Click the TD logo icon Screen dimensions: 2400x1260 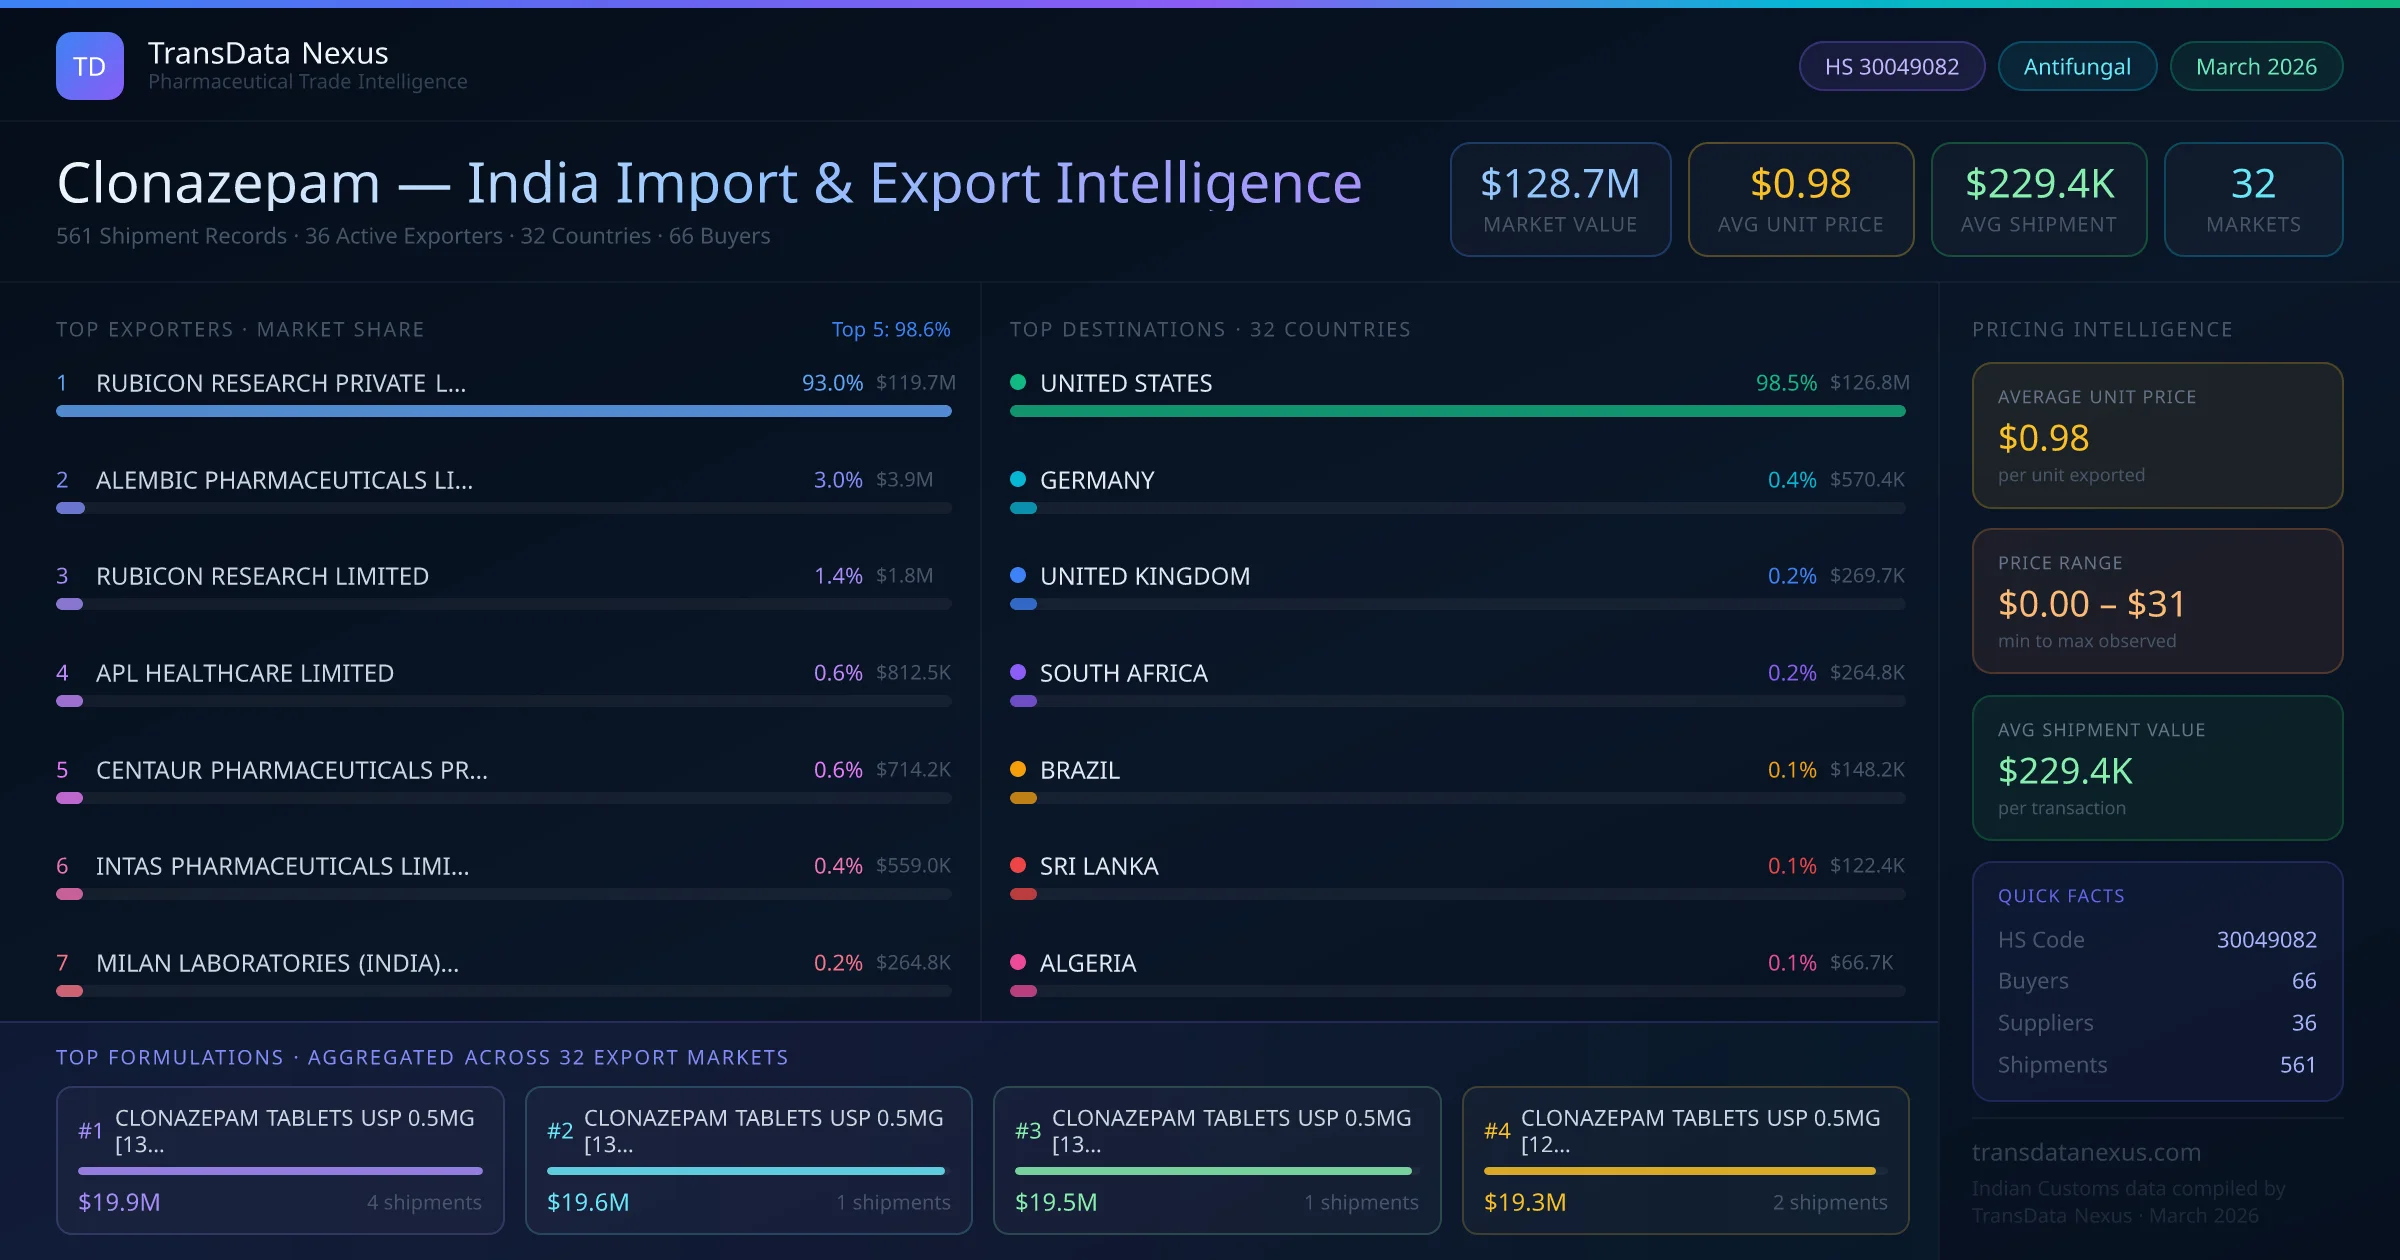coord(90,66)
